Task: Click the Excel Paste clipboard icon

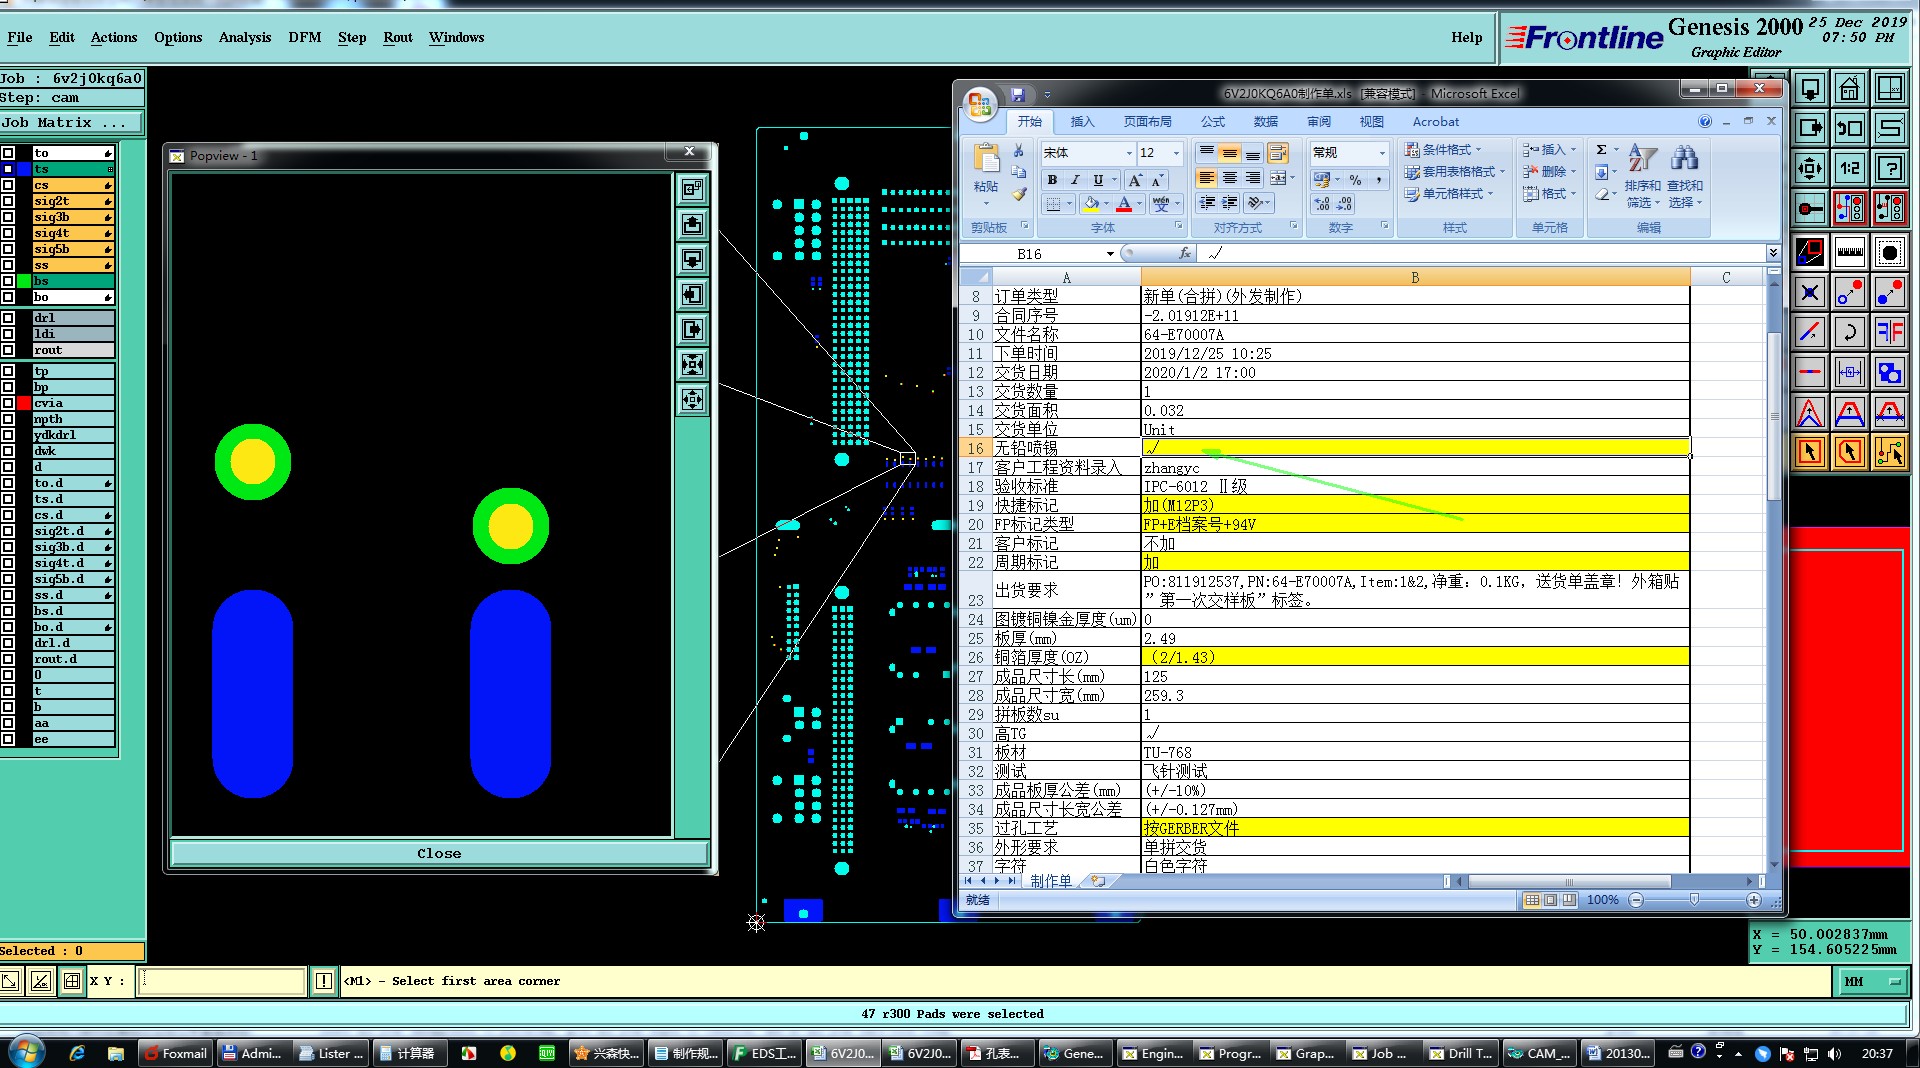Action: click(986, 159)
